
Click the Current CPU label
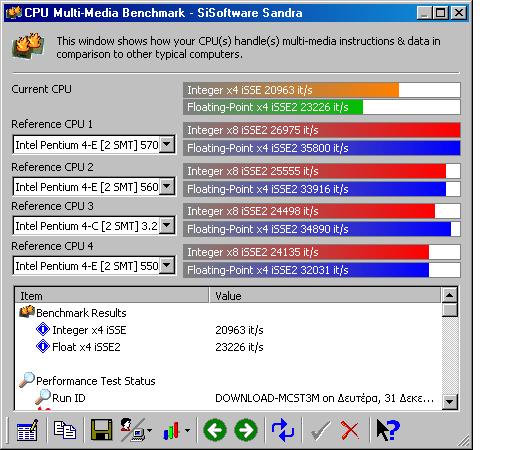pos(41,89)
